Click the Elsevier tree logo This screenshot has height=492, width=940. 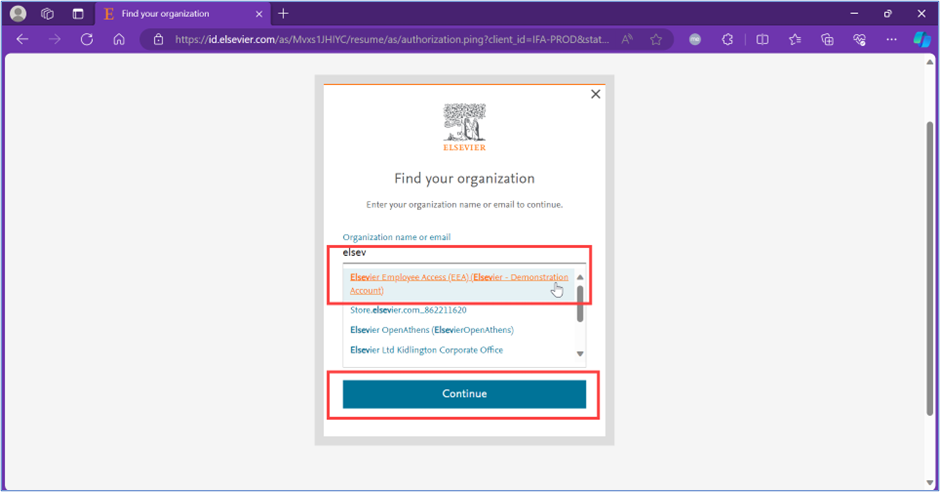(x=465, y=127)
